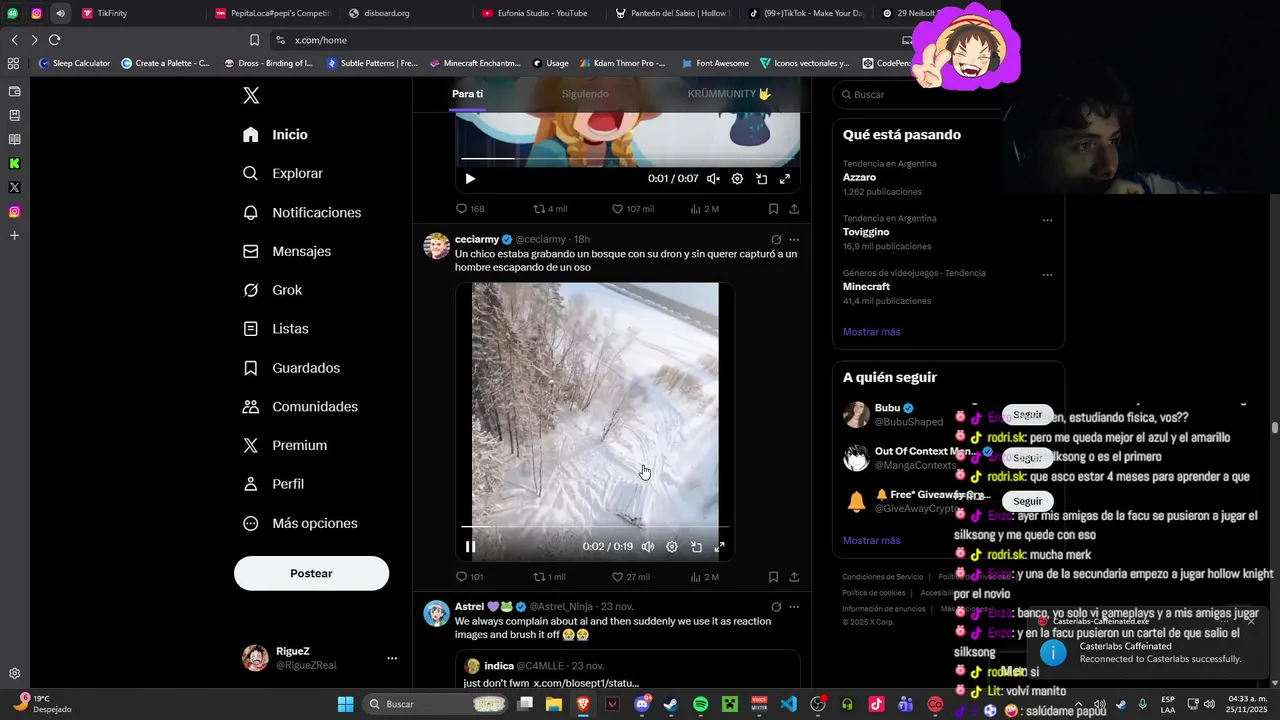
Task: Open Spotify from the taskbar
Action: click(x=700, y=704)
